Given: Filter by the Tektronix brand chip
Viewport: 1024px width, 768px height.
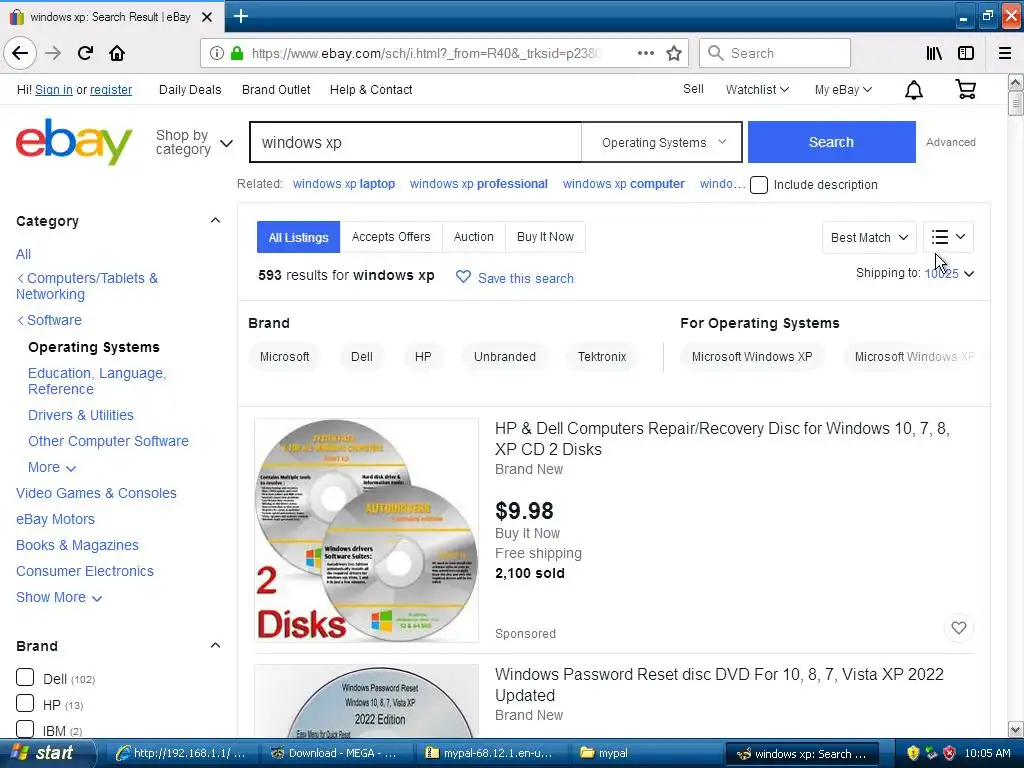Looking at the screenshot, I should [x=601, y=357].
